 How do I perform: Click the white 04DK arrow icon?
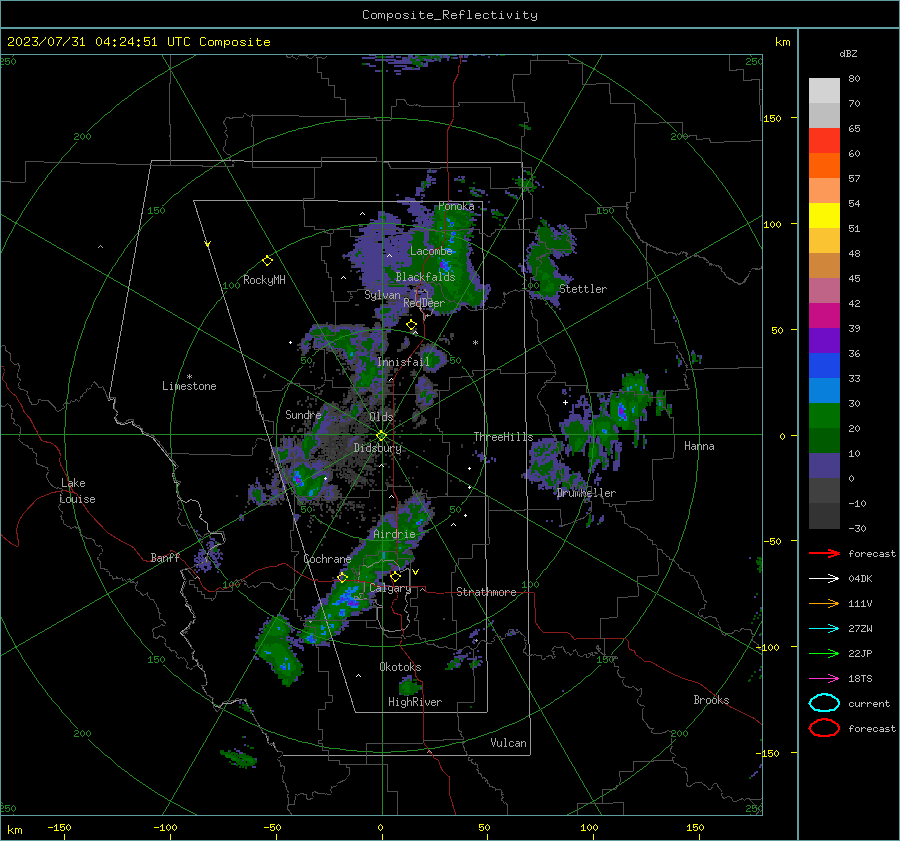pos(824,579)
